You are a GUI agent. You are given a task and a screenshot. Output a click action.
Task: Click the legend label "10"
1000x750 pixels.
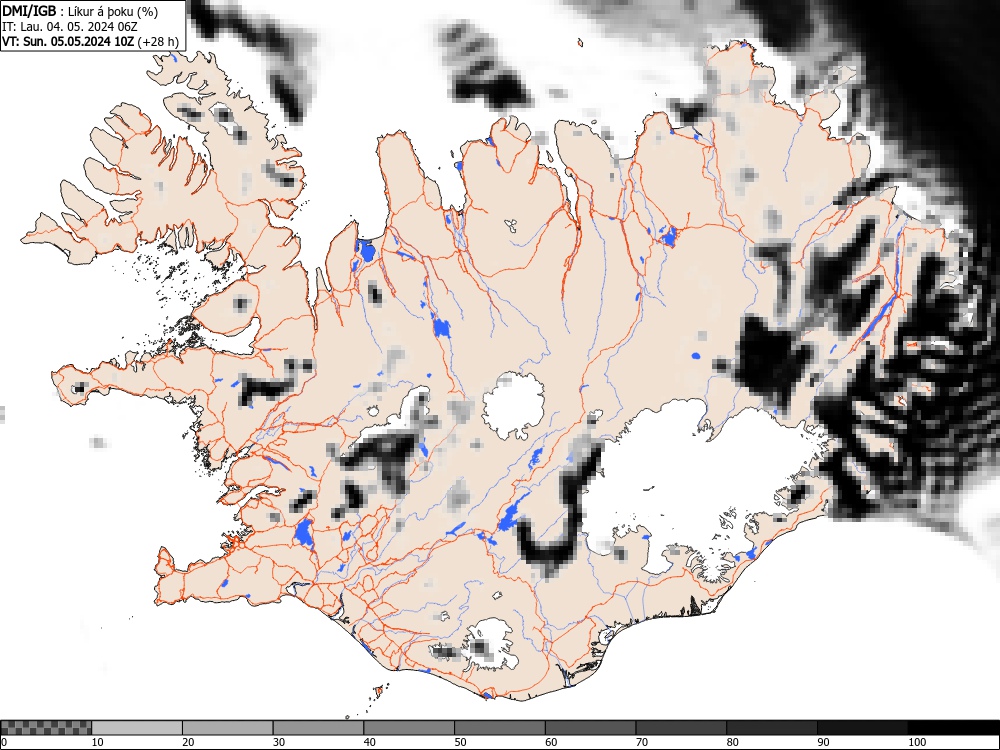pos(98,742)
